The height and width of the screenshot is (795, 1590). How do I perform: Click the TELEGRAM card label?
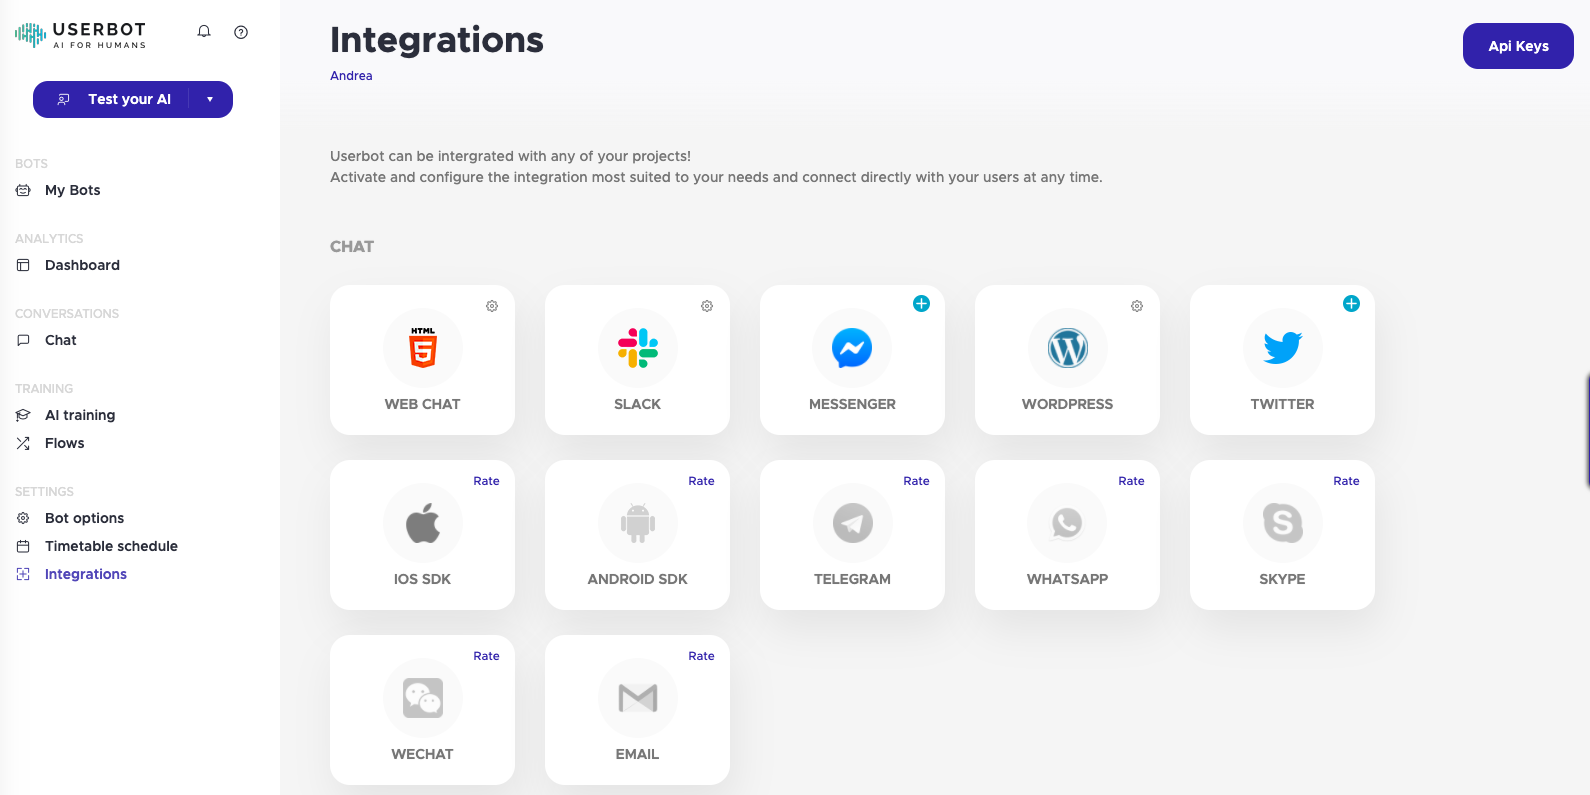(853, 579)
